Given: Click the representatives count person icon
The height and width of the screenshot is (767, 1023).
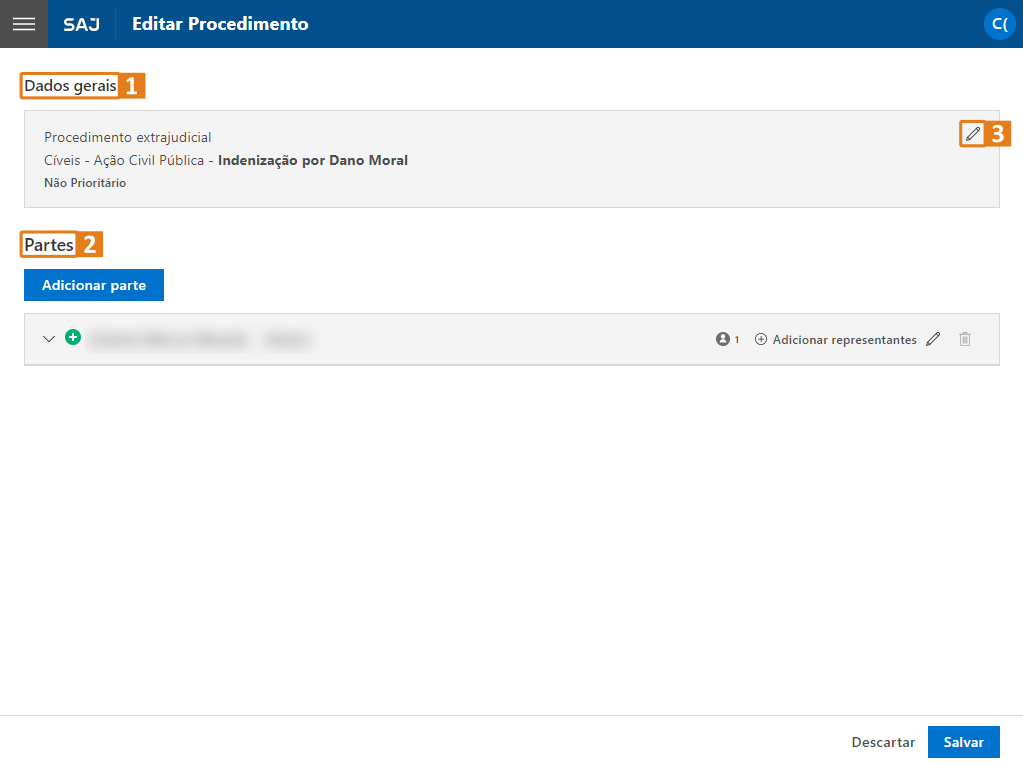Looking at the screenshot, I should click(x=722, y=339).
